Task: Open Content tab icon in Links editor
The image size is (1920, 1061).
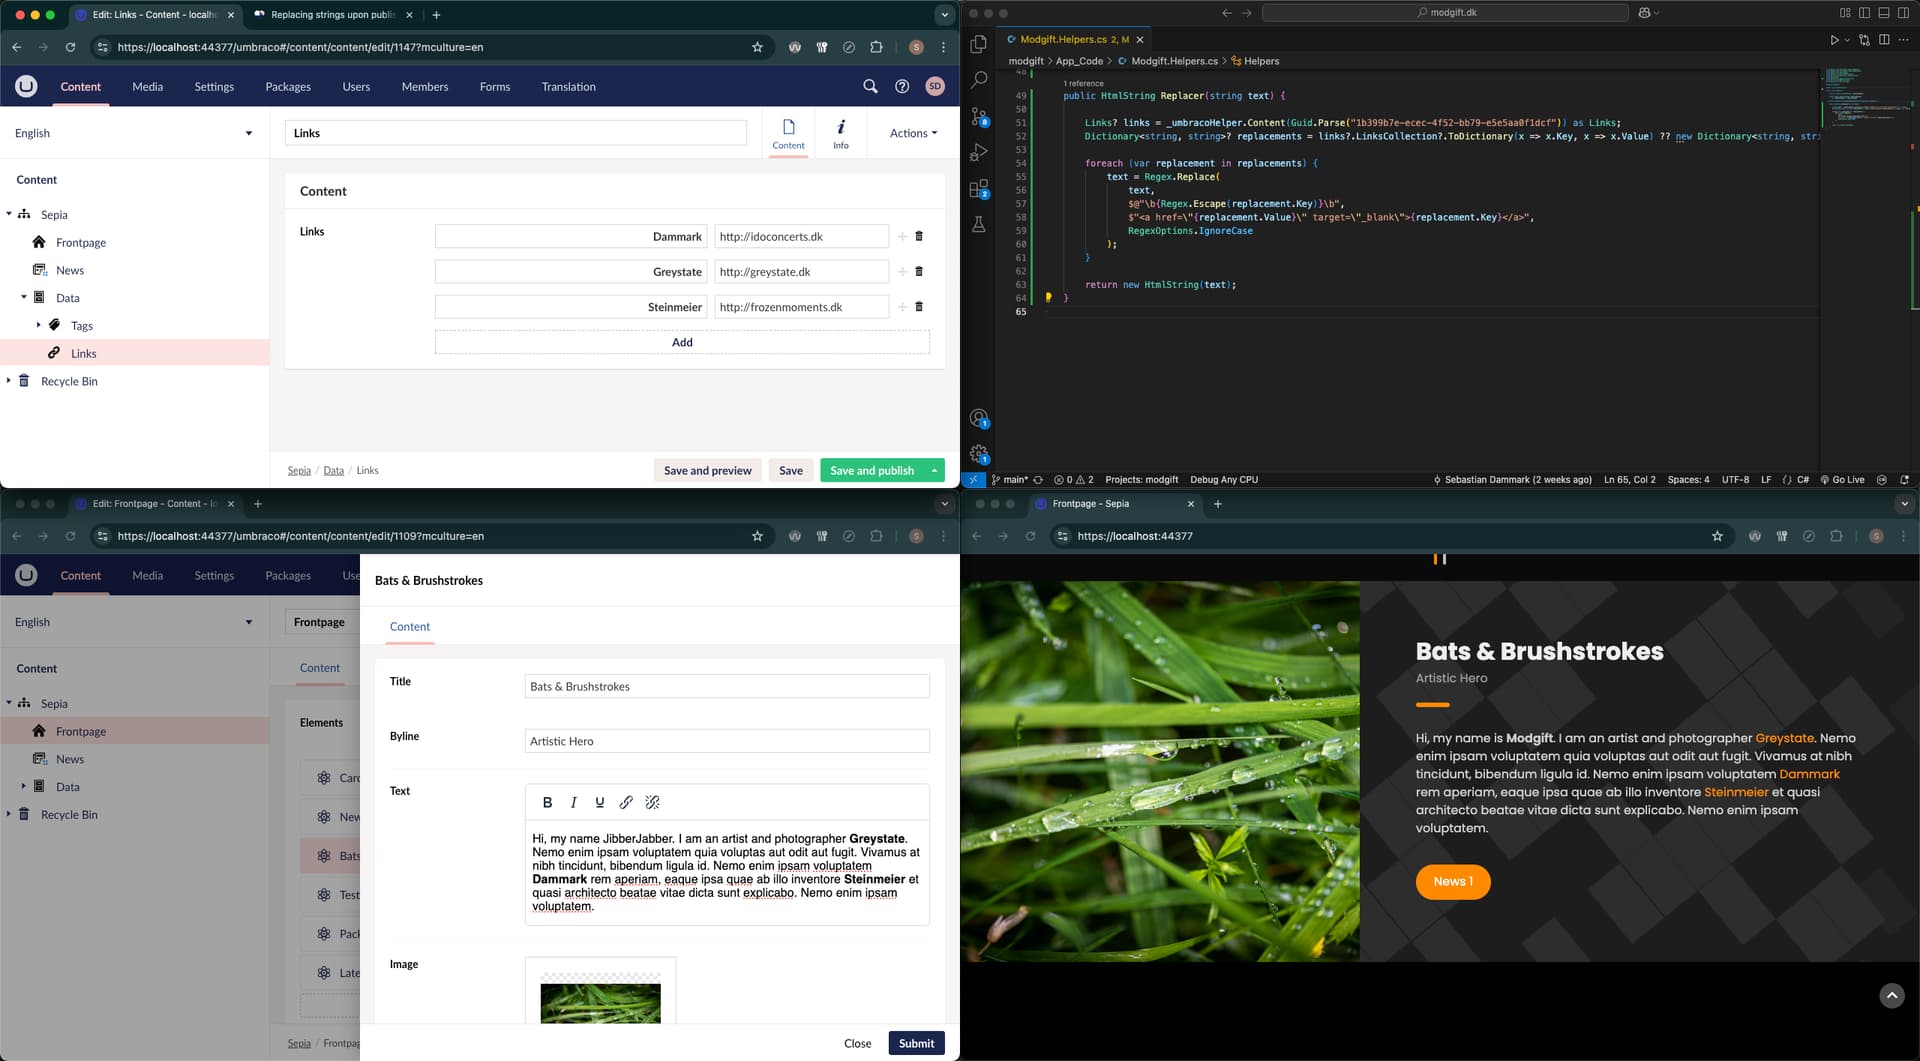Action: (x=788, y=133)
